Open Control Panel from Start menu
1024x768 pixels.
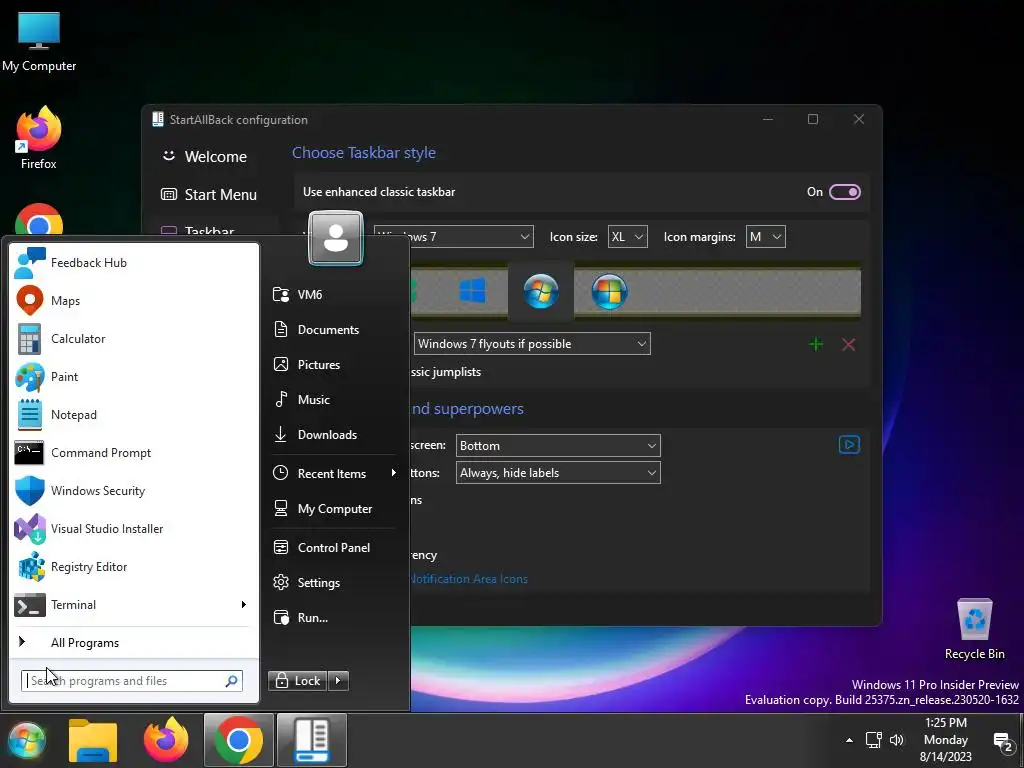tap(335, 547)
